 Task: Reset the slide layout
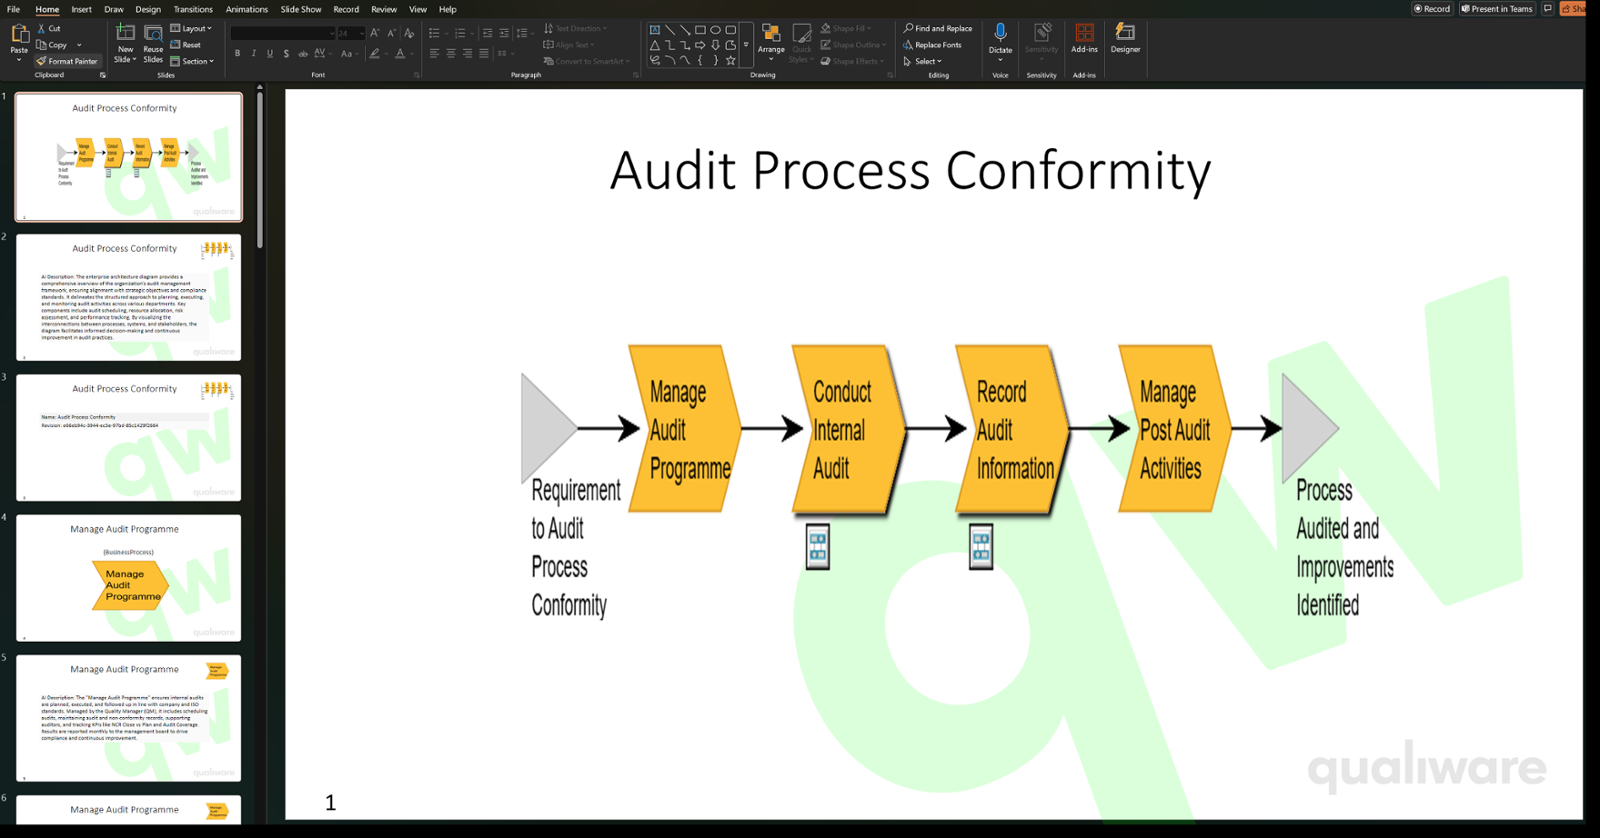186,45
